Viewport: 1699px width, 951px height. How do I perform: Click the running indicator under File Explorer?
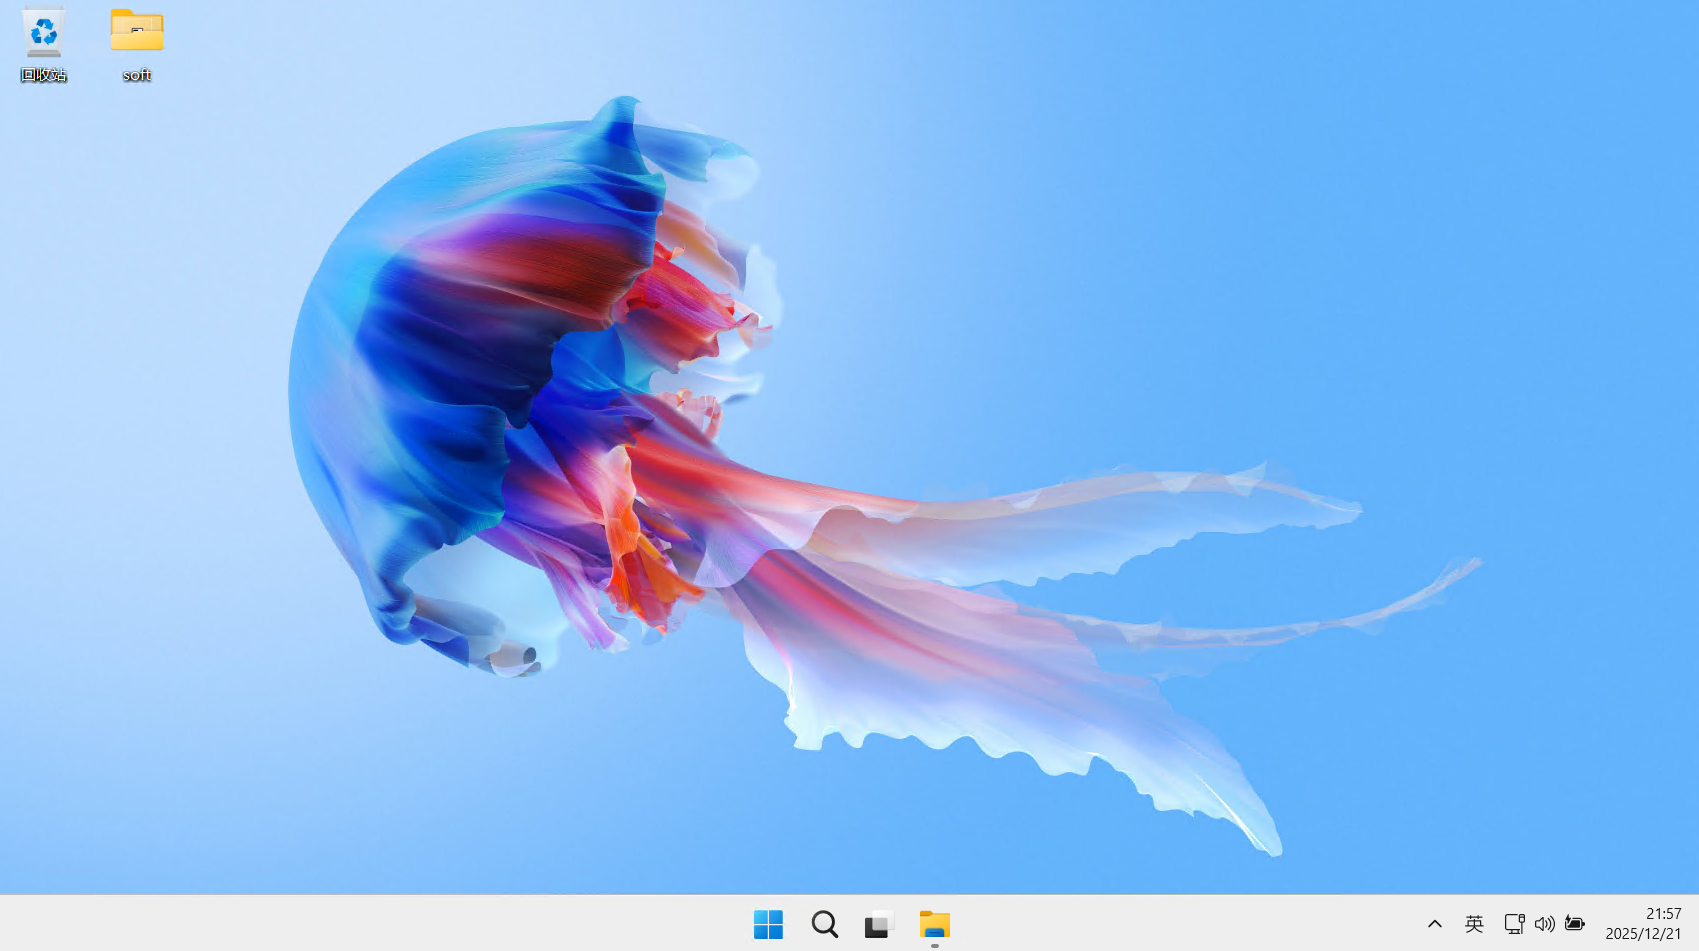(x=934, y=946)
